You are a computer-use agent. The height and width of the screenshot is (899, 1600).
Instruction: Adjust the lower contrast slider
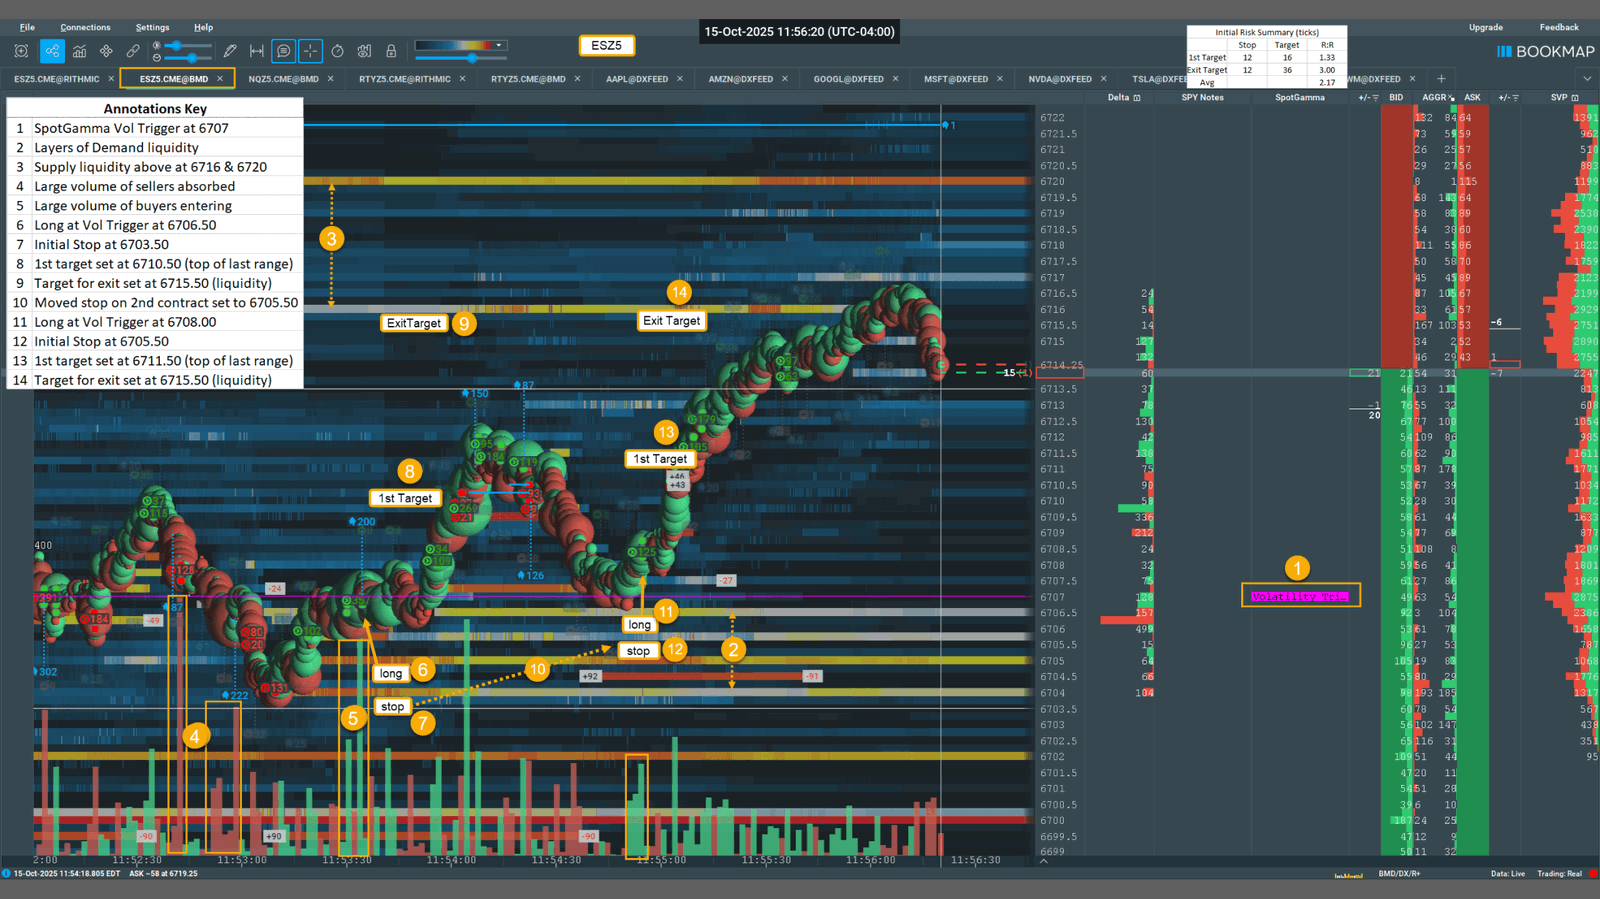click(x=190, y=58)
